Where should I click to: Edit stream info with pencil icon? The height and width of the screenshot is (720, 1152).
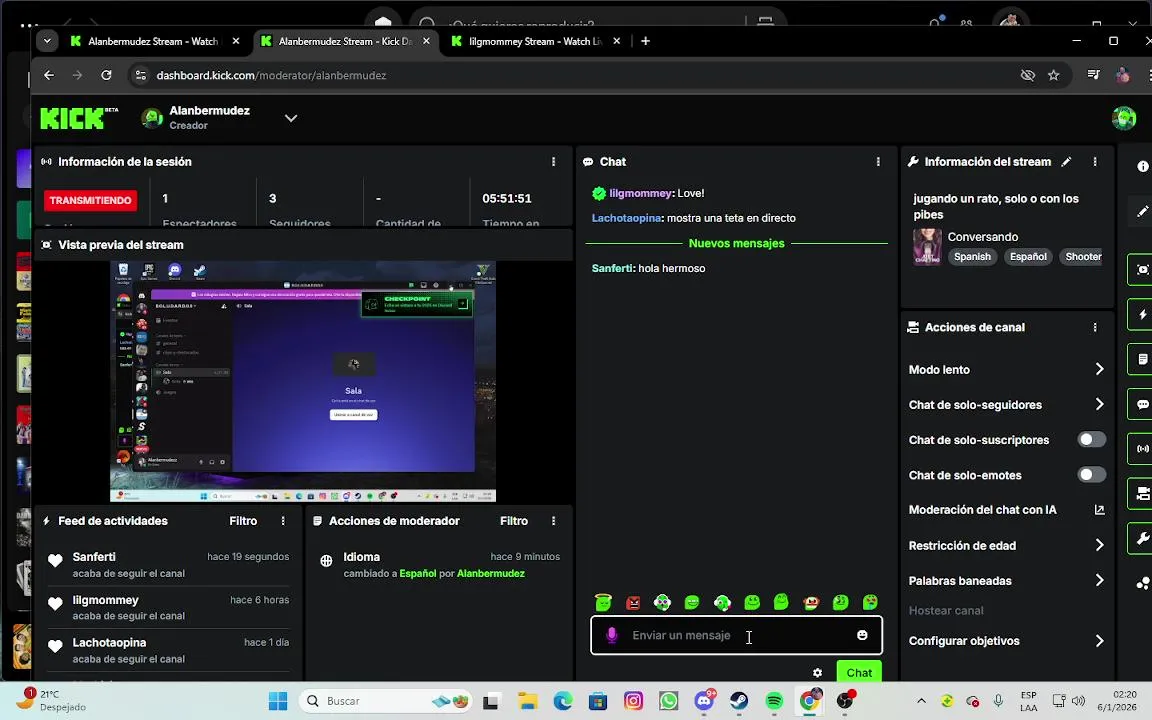coord(1066,162)
